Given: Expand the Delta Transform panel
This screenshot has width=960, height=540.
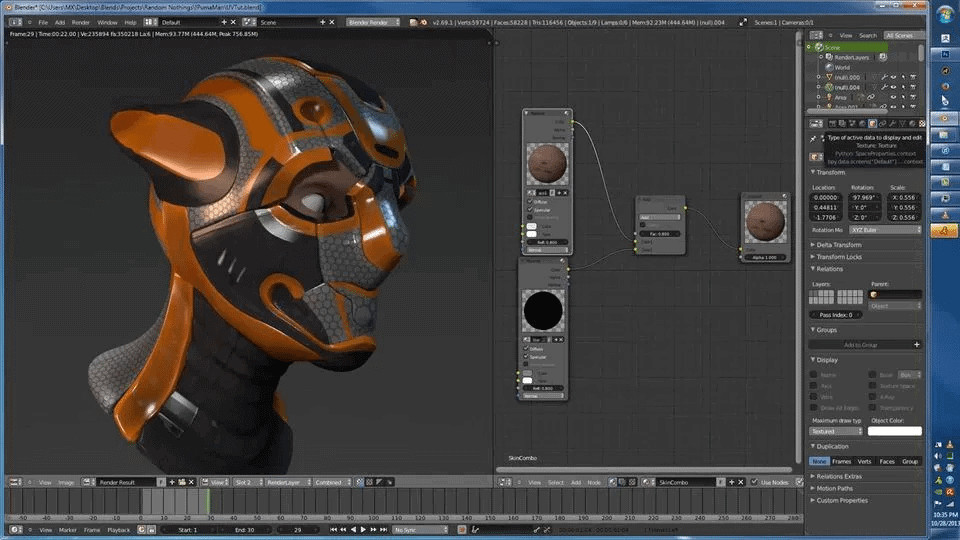Looking at the screenshot, I should click(x=838, y=245).
